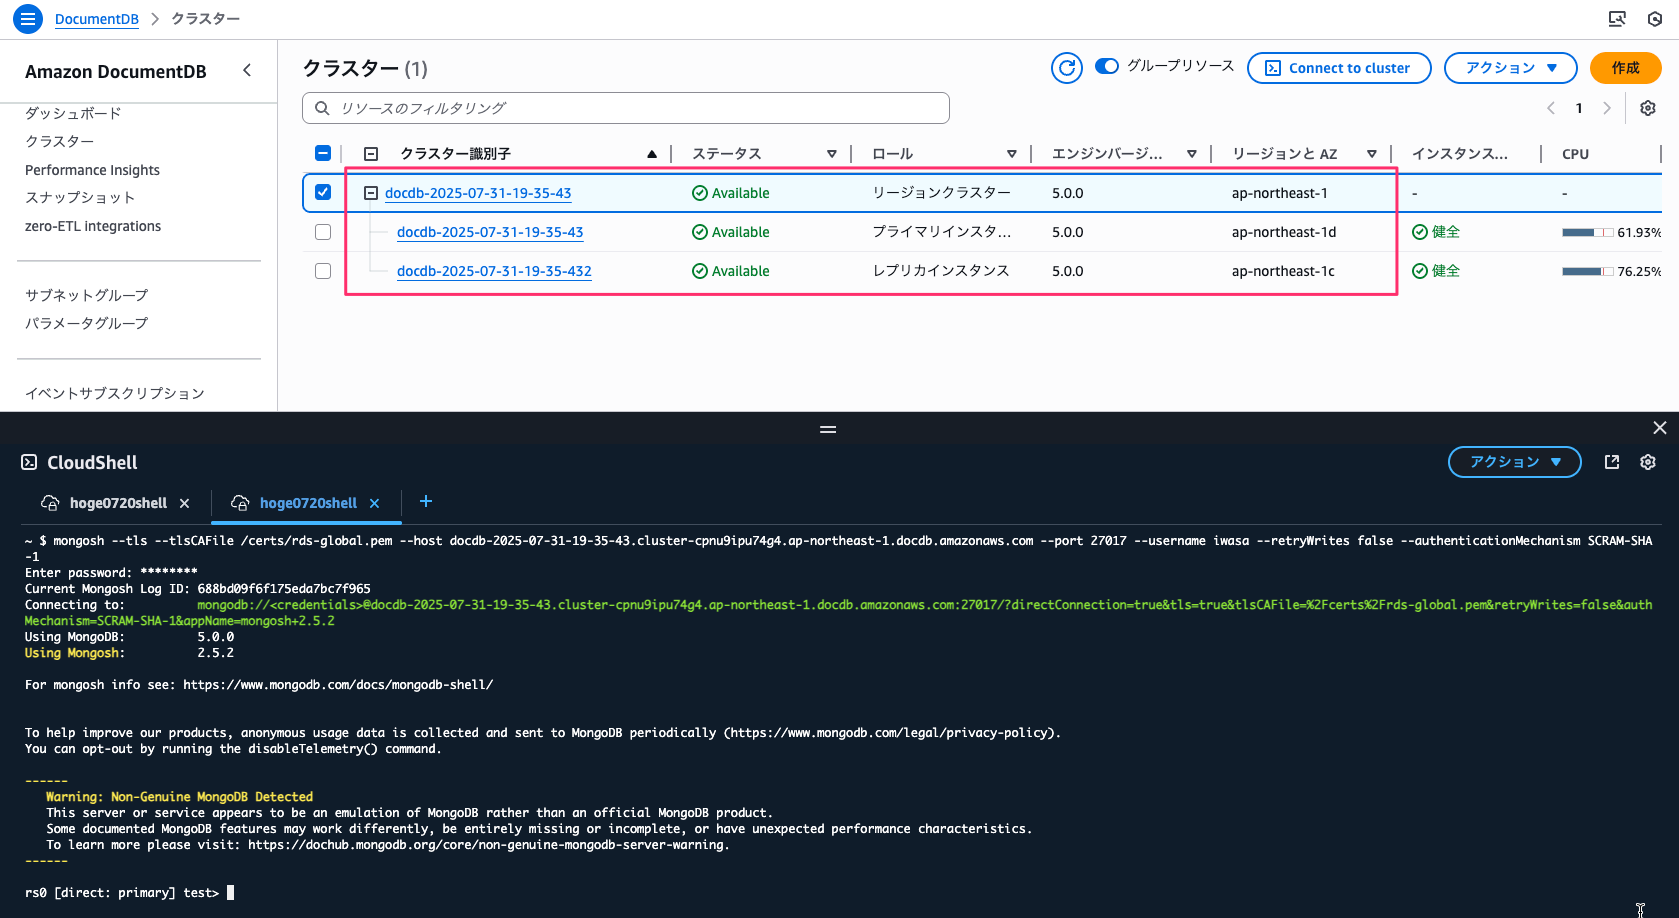Close the CloudShell panel
1679x918 pixels.
click(1660, 428)
